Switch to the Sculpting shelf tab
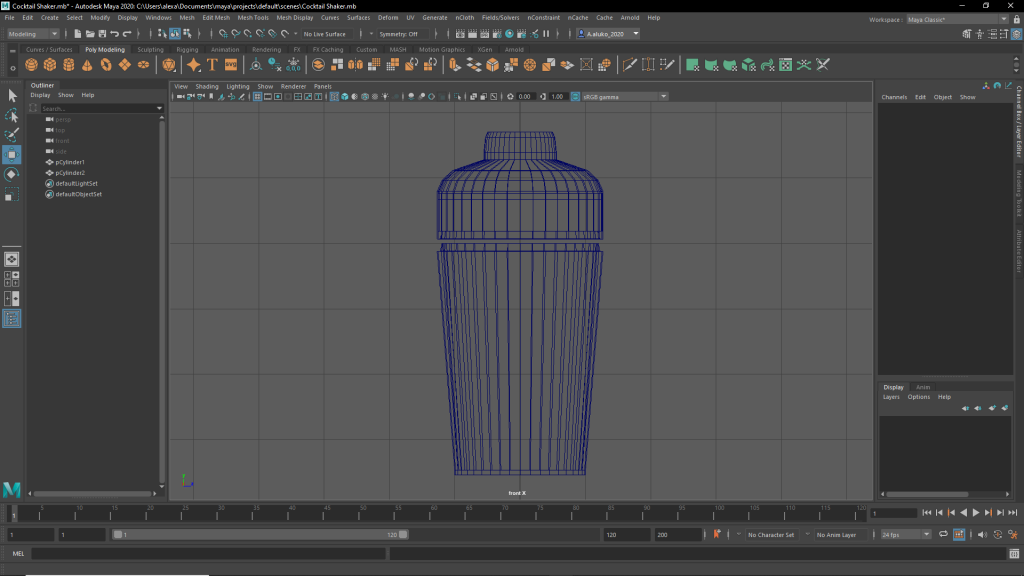The image size is (1024, 576). tap(150, 49)
